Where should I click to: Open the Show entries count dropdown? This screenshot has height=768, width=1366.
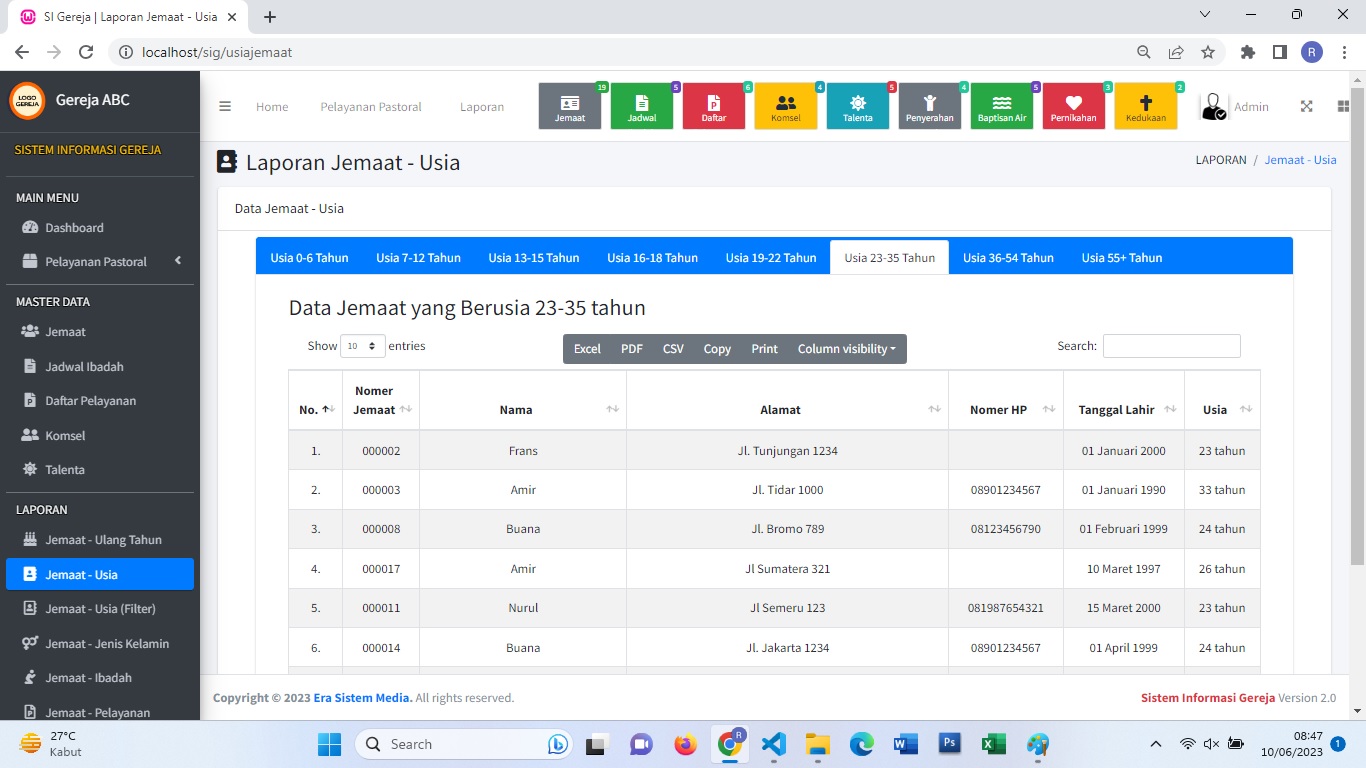[x=363, y=346]
